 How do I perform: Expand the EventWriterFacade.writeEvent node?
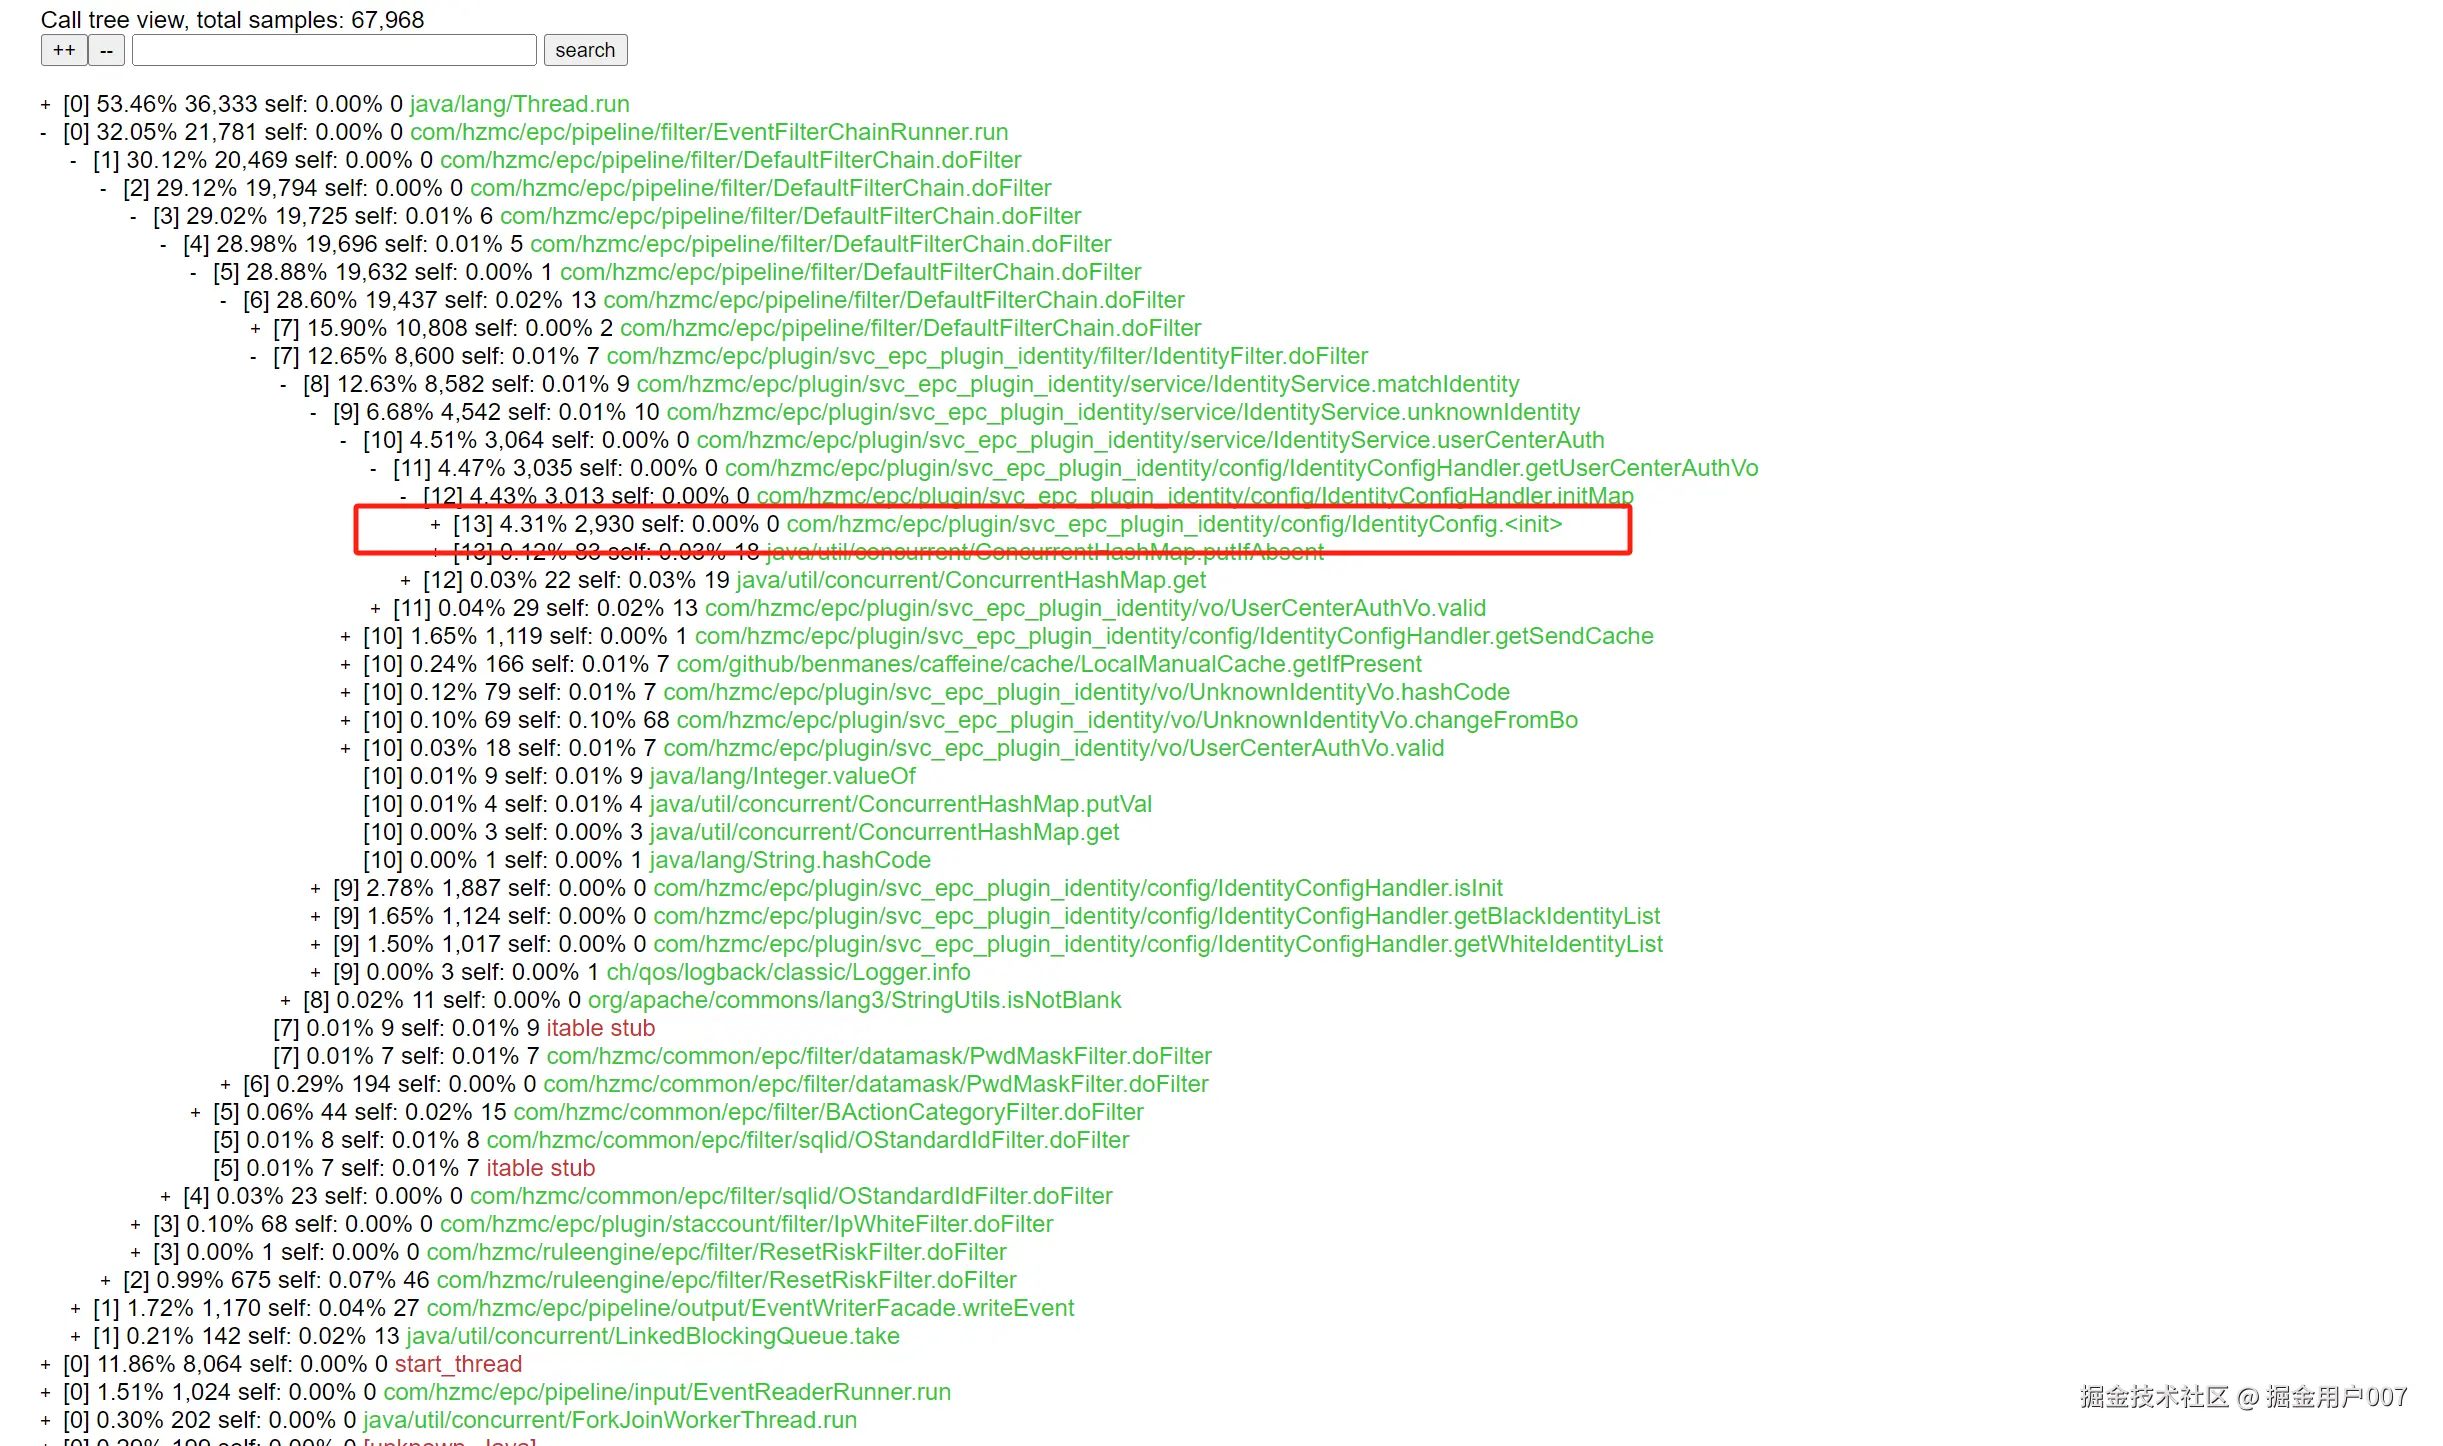pyautogui.click(x=75, y=1308)
